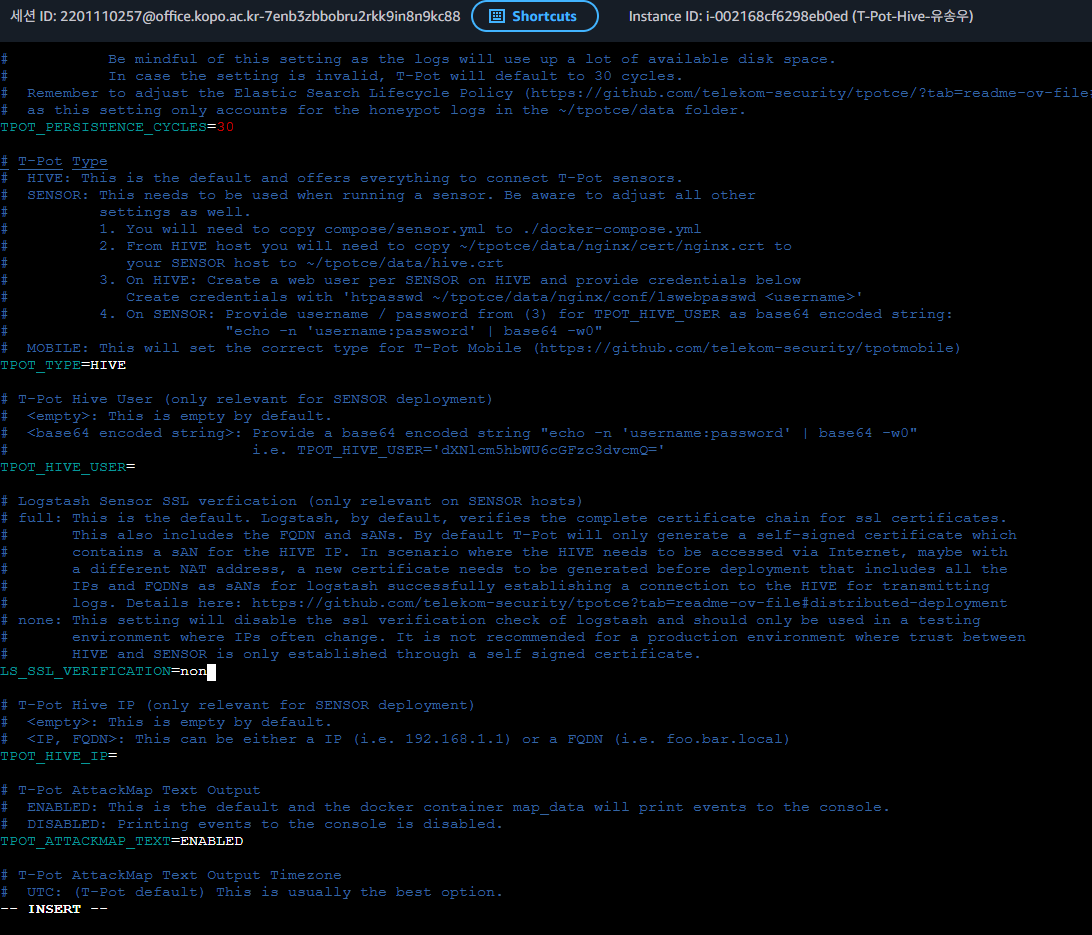Click the red value 30
This screenshot has height=935, width=1092.
pyautogui.click(x=225, y=127)
